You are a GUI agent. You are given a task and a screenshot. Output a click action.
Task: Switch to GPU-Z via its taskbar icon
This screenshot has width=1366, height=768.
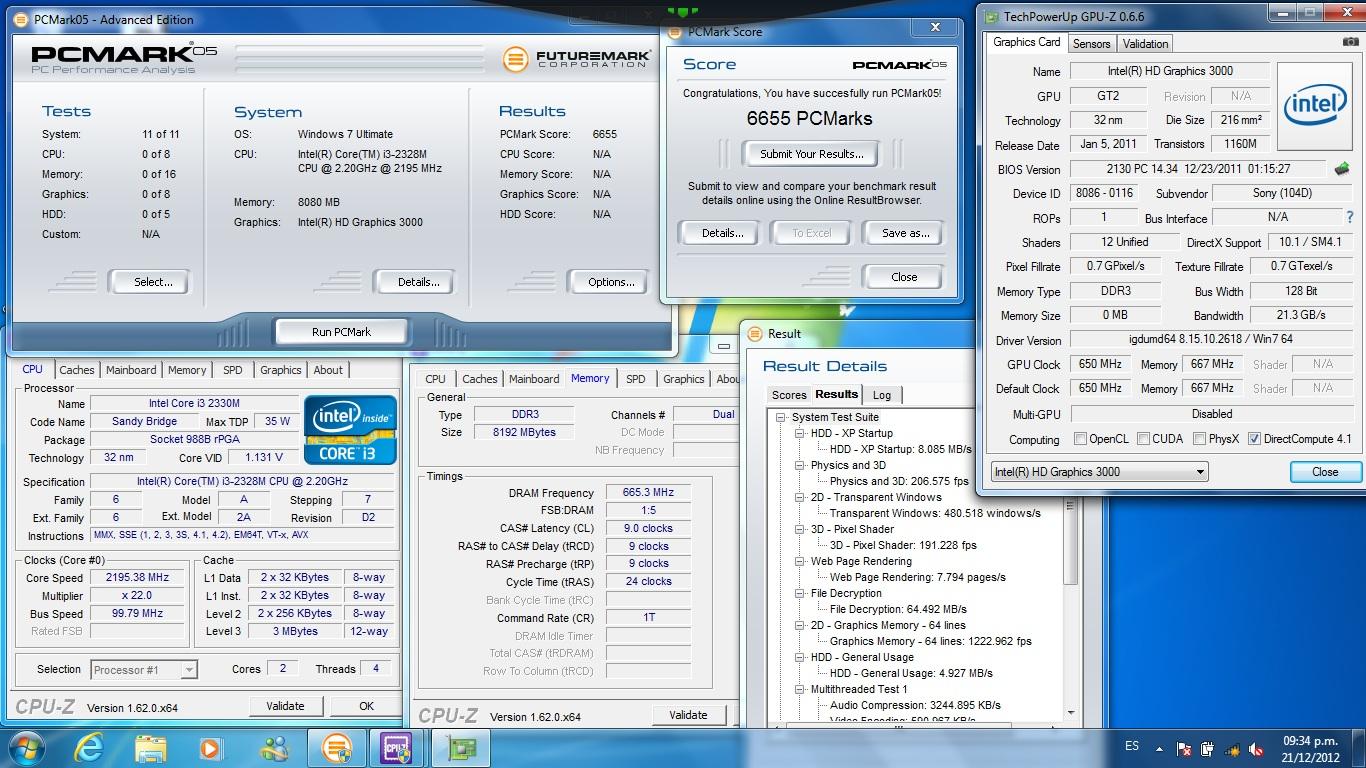pos(459,748)
